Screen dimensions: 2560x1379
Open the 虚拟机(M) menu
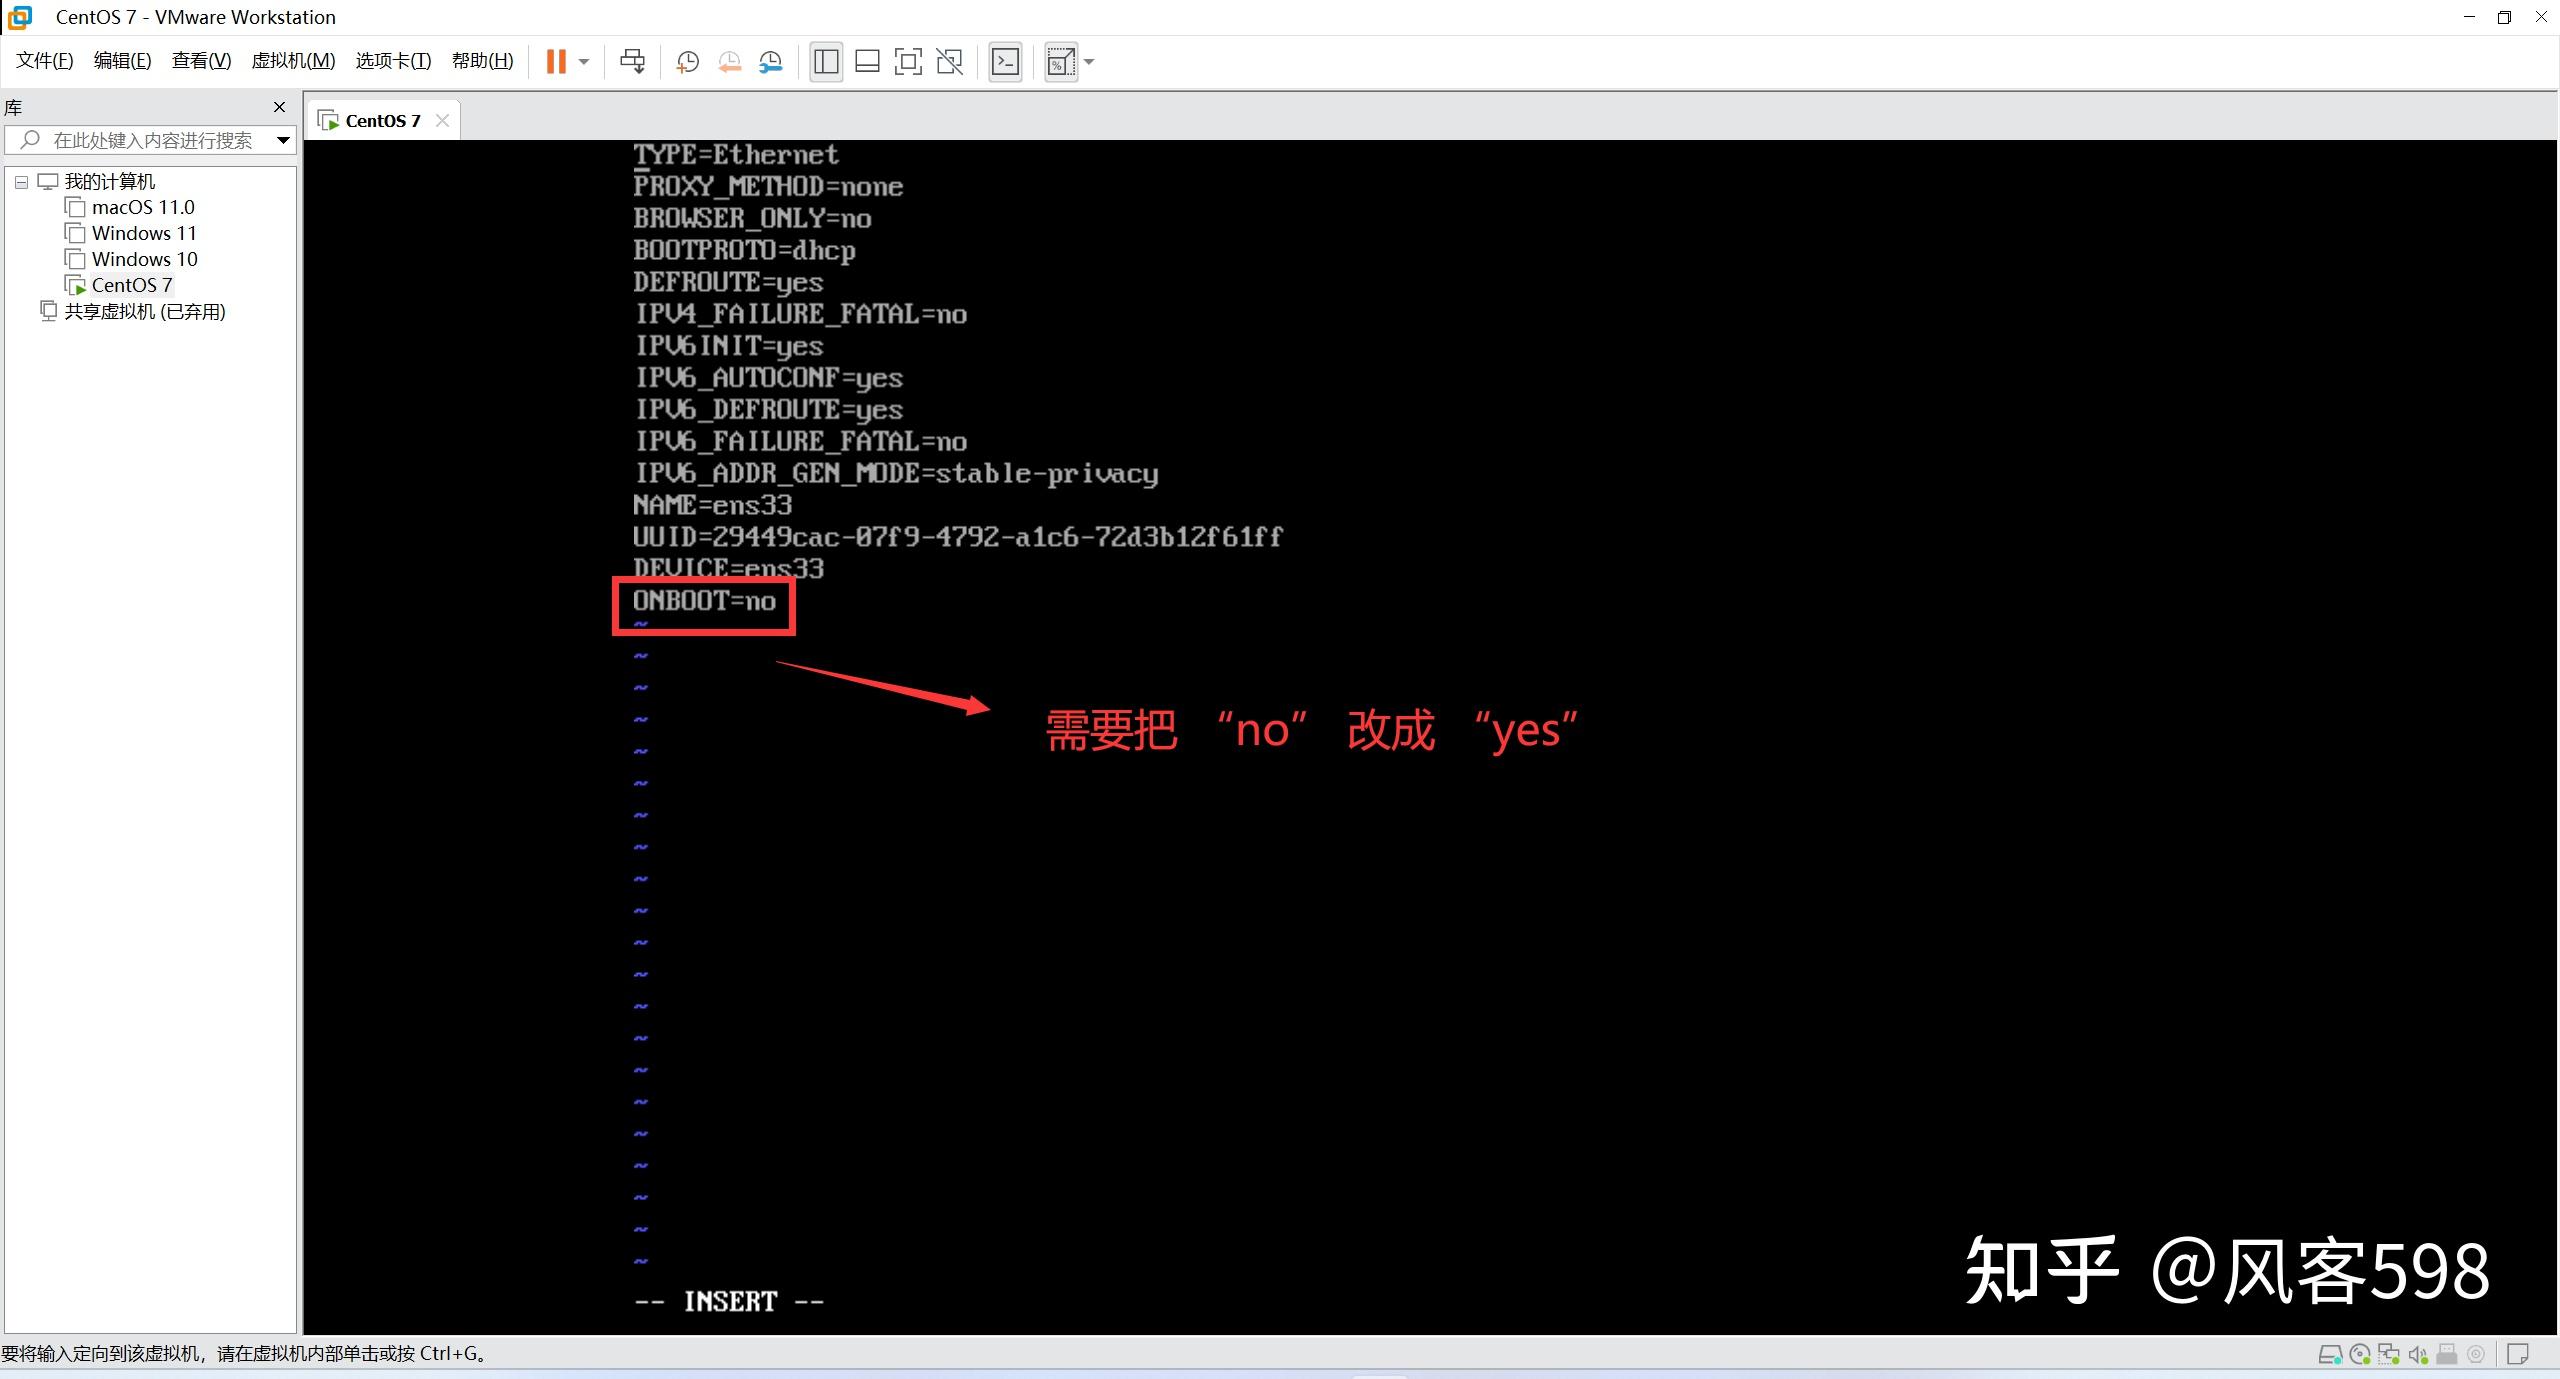pyautogui.click(x=292, y=60)
